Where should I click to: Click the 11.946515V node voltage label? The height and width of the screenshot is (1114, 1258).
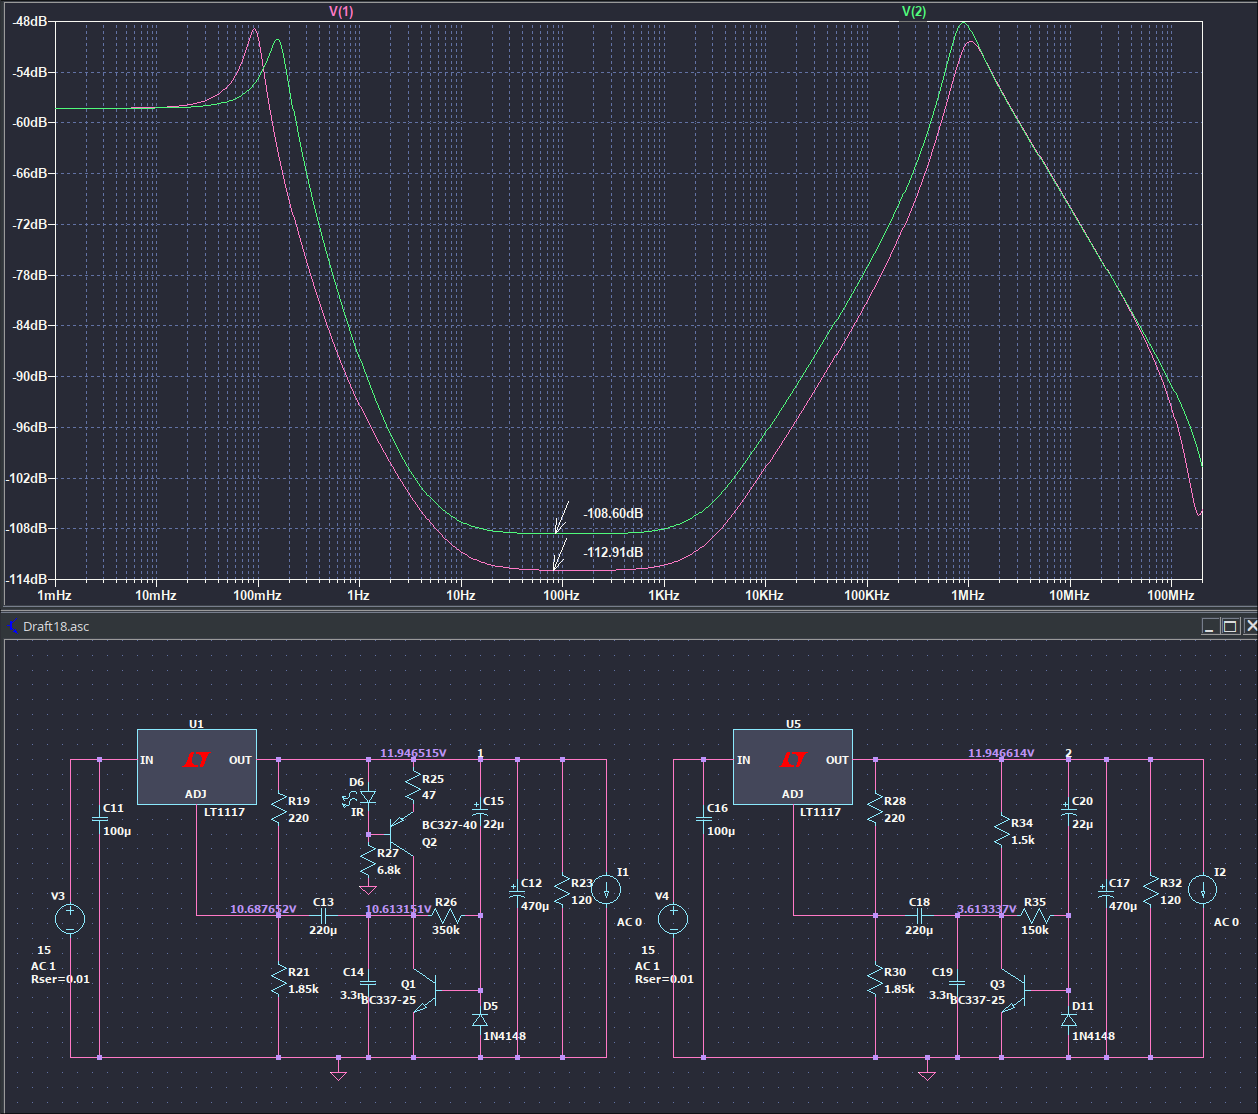click(x=413, y=753)
